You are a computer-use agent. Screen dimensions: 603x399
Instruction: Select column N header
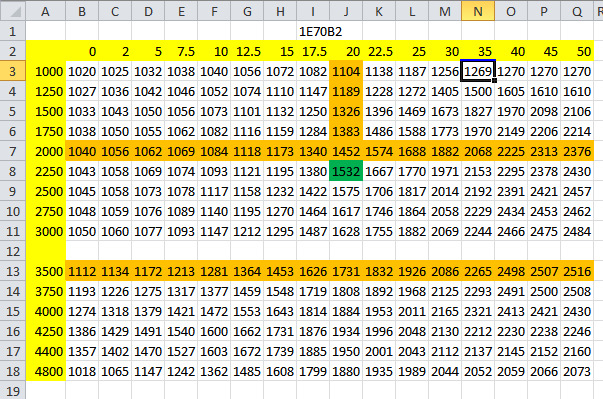478,11
